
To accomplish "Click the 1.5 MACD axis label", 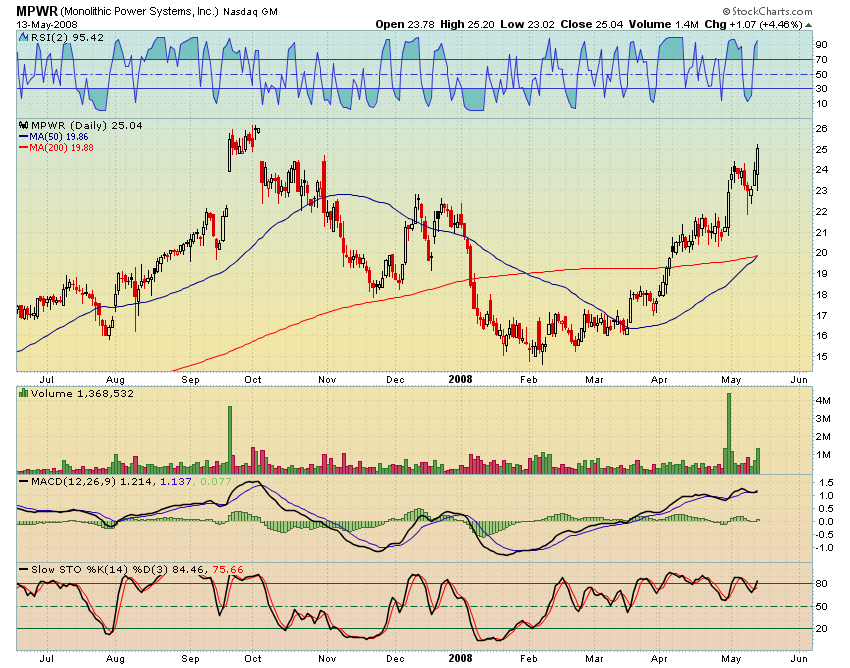I will pos(826,483).
